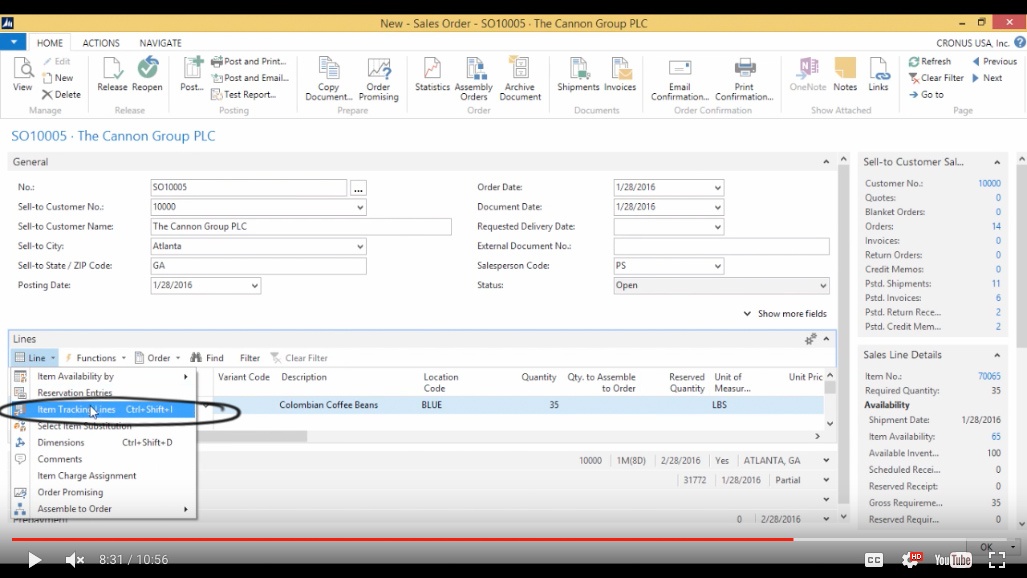
Task: Select Item Tracking Lines menu entry
Action: 103,410
